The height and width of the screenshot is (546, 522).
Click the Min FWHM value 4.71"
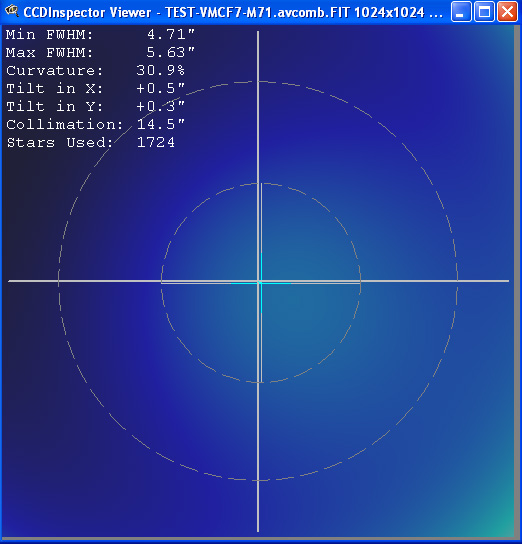[x=171, y=35]
